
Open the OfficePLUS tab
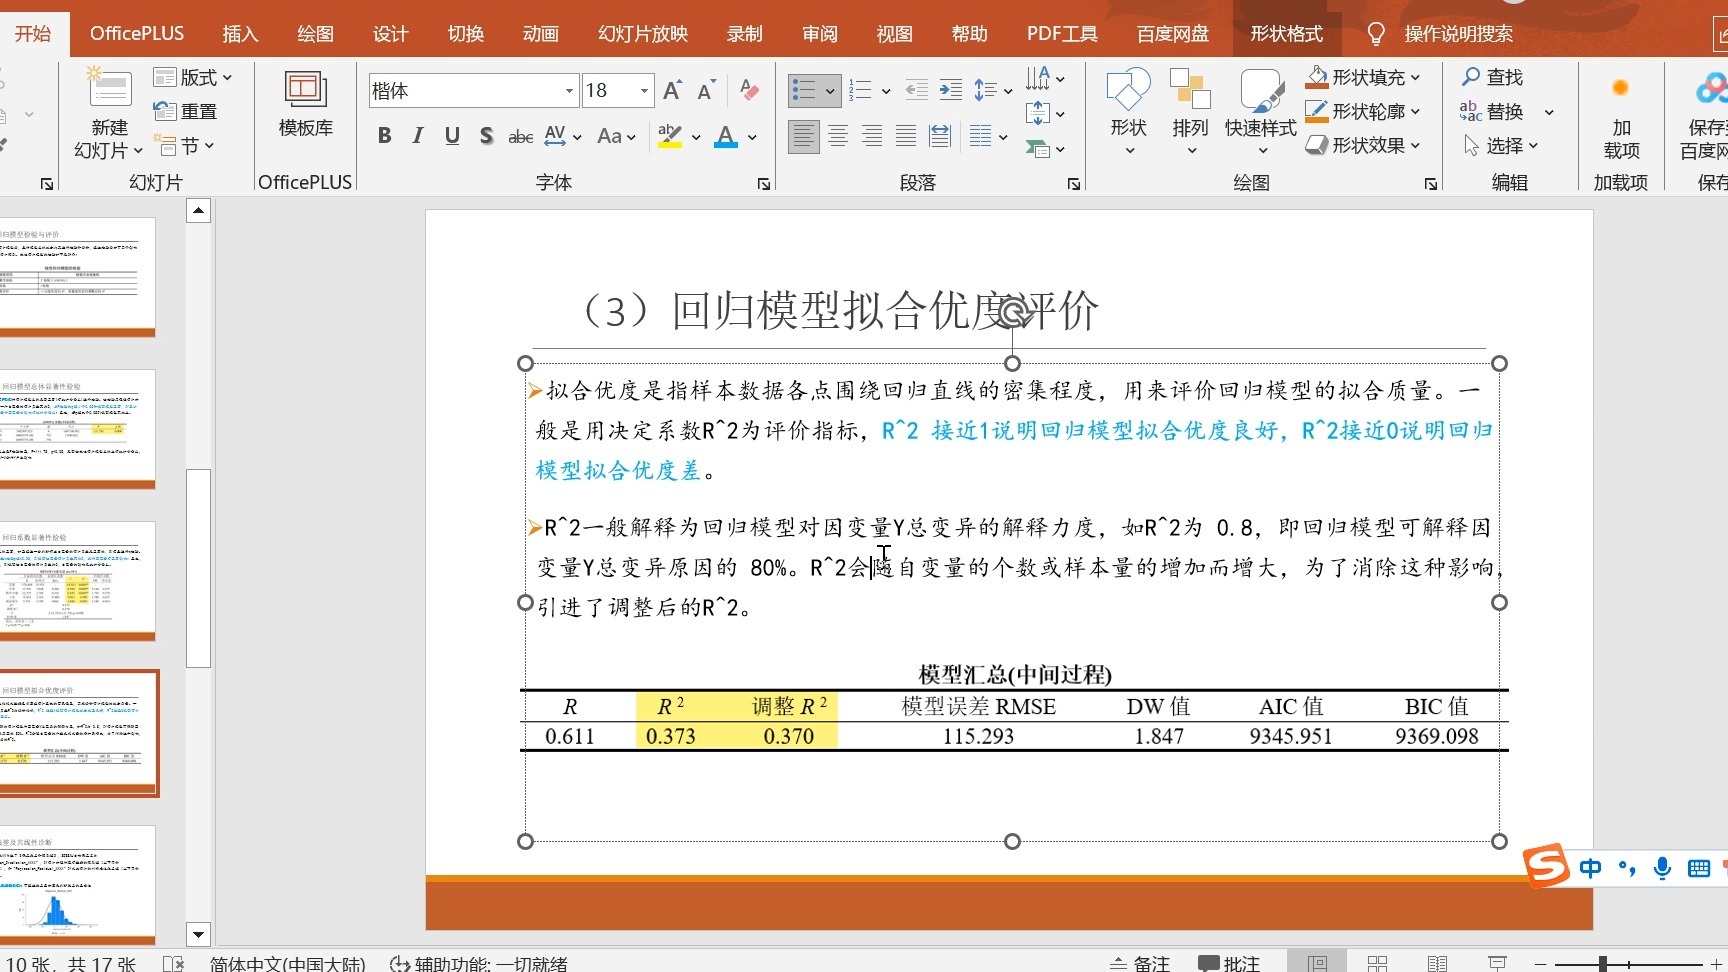tap(137, 33)
